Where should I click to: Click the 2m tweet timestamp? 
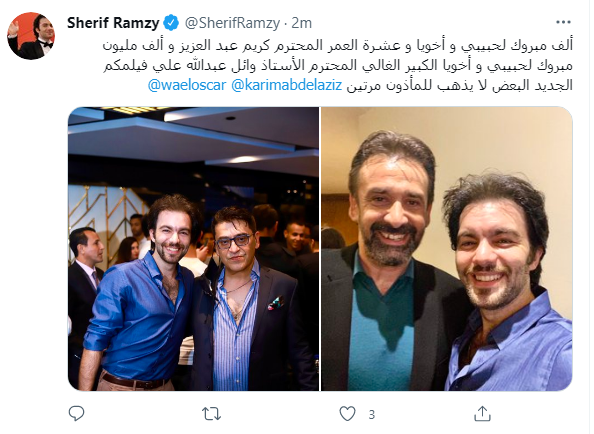point(302,23)
